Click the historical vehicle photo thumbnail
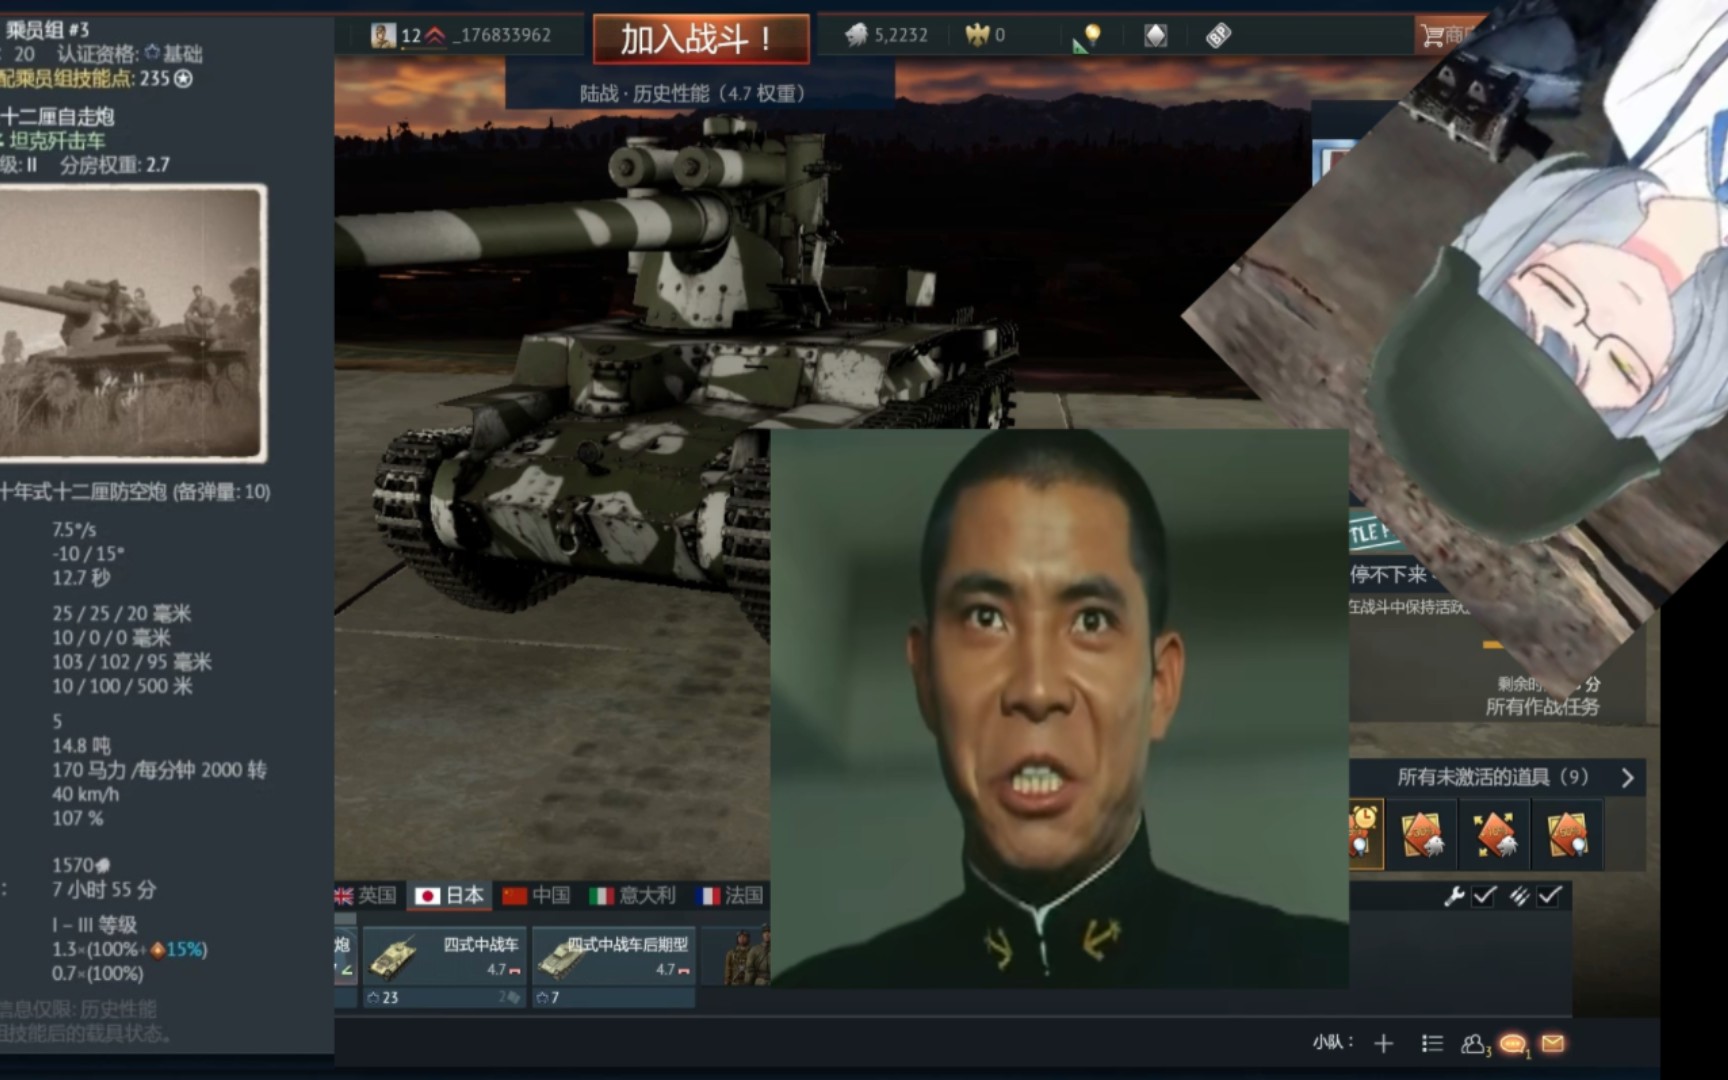The width and height of the screenshot is (1728, 1080). (x=132, y=323)
